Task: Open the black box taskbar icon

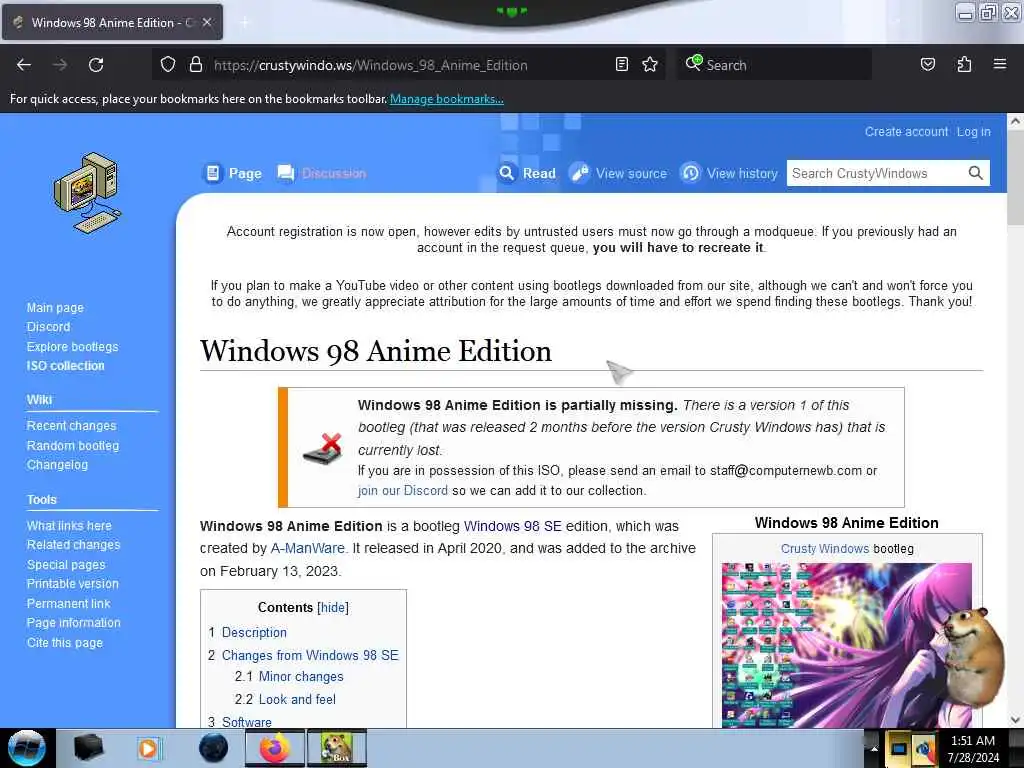Action: point(88,748)
